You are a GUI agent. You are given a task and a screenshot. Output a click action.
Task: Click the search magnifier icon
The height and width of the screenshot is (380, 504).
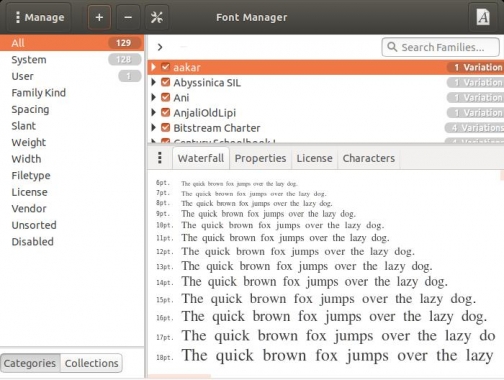point(392,47)
